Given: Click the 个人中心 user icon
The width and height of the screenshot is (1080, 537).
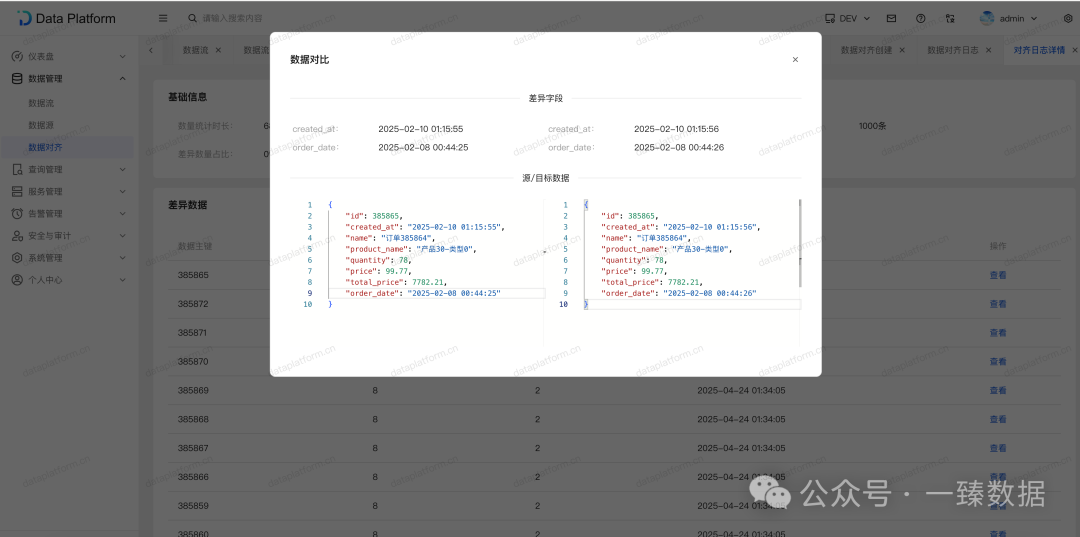Looking at the screenshot, I should [x=17, y=280].
